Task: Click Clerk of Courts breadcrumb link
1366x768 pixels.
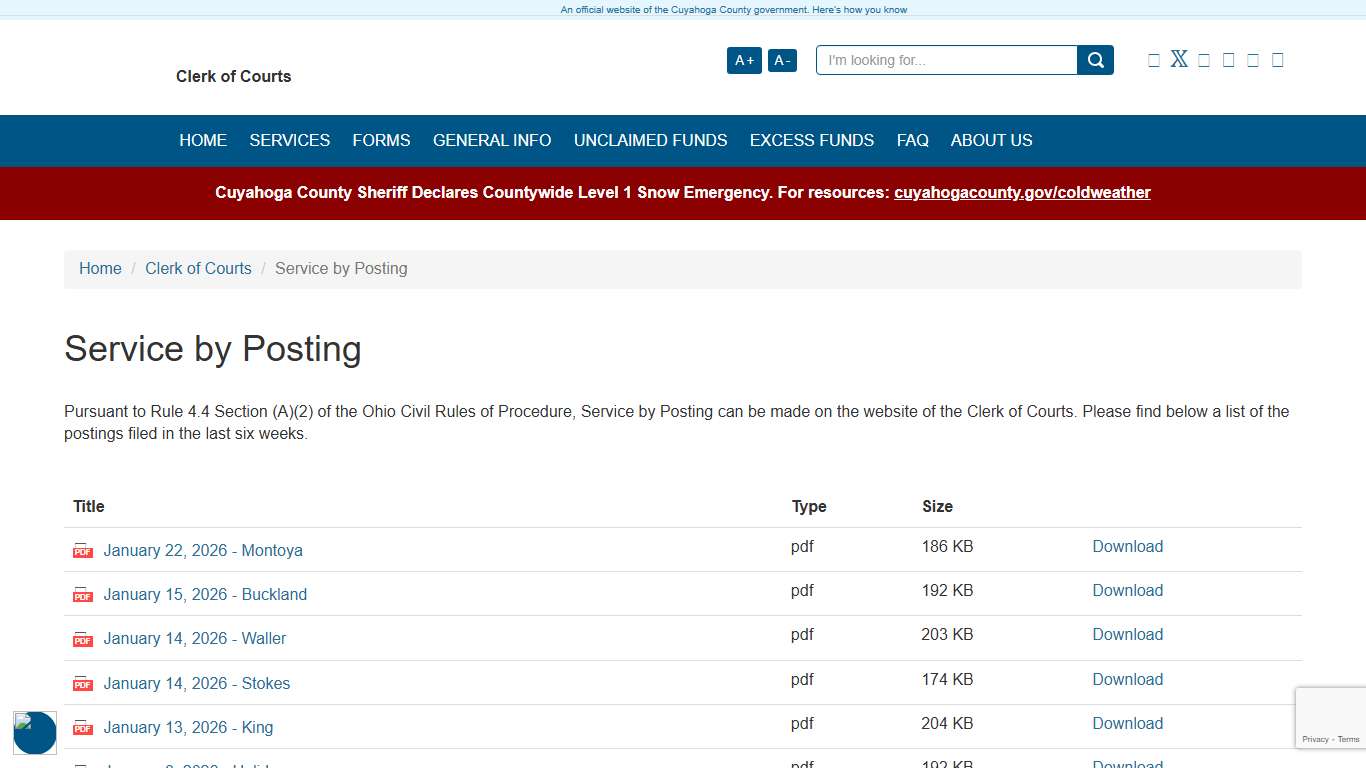Action: [x=198, y=269]
